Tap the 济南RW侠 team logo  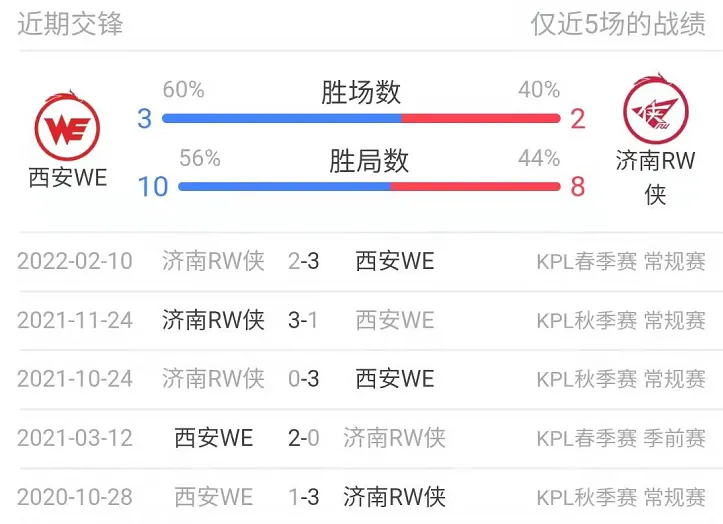(656, 109)
